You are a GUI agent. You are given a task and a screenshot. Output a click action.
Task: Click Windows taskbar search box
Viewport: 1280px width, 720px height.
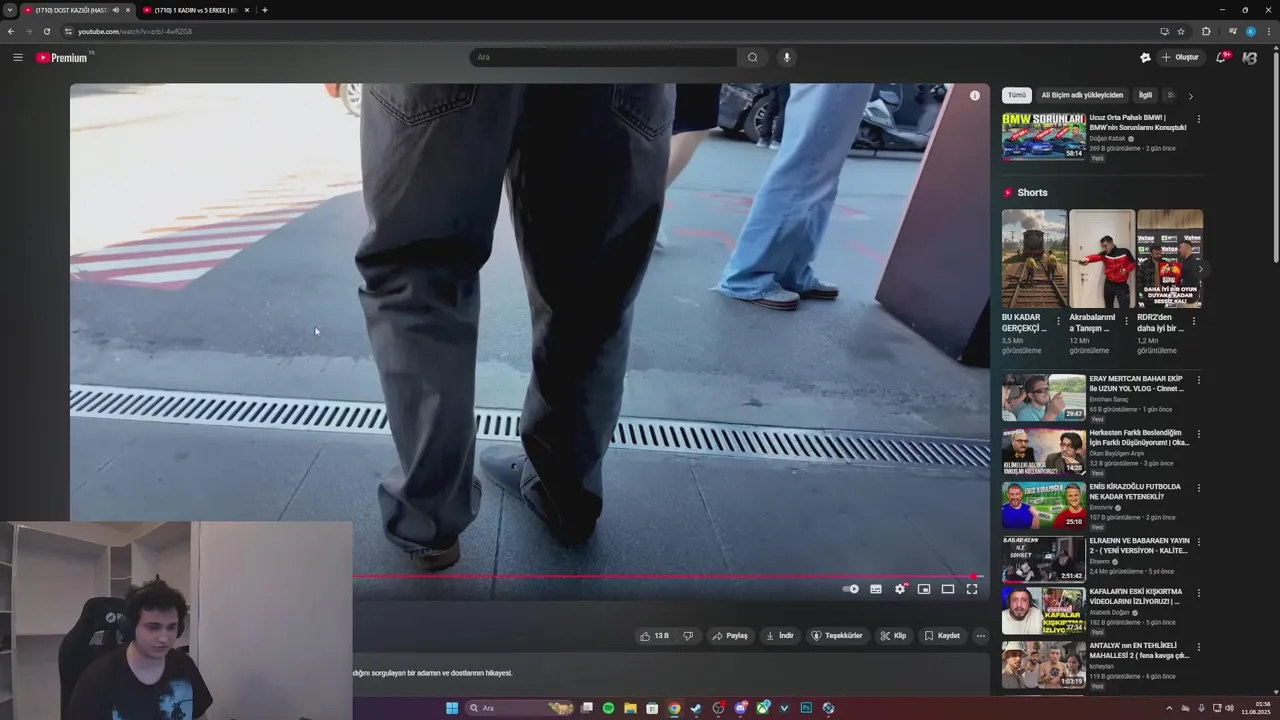pos(520,708)
